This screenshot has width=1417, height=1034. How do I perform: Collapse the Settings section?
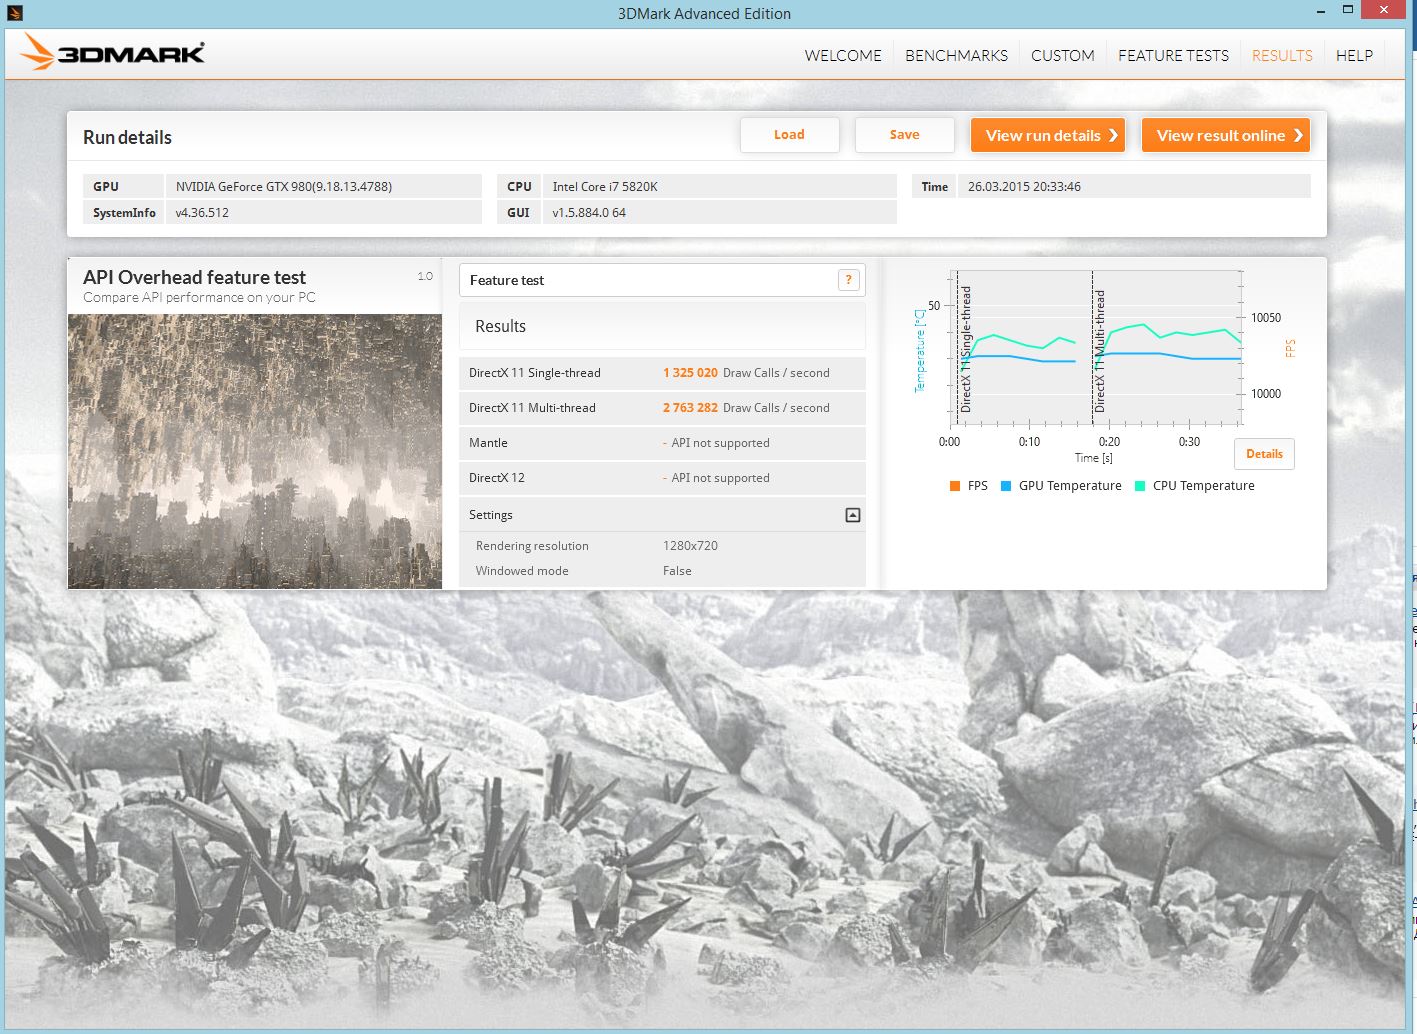pos(853,515)
